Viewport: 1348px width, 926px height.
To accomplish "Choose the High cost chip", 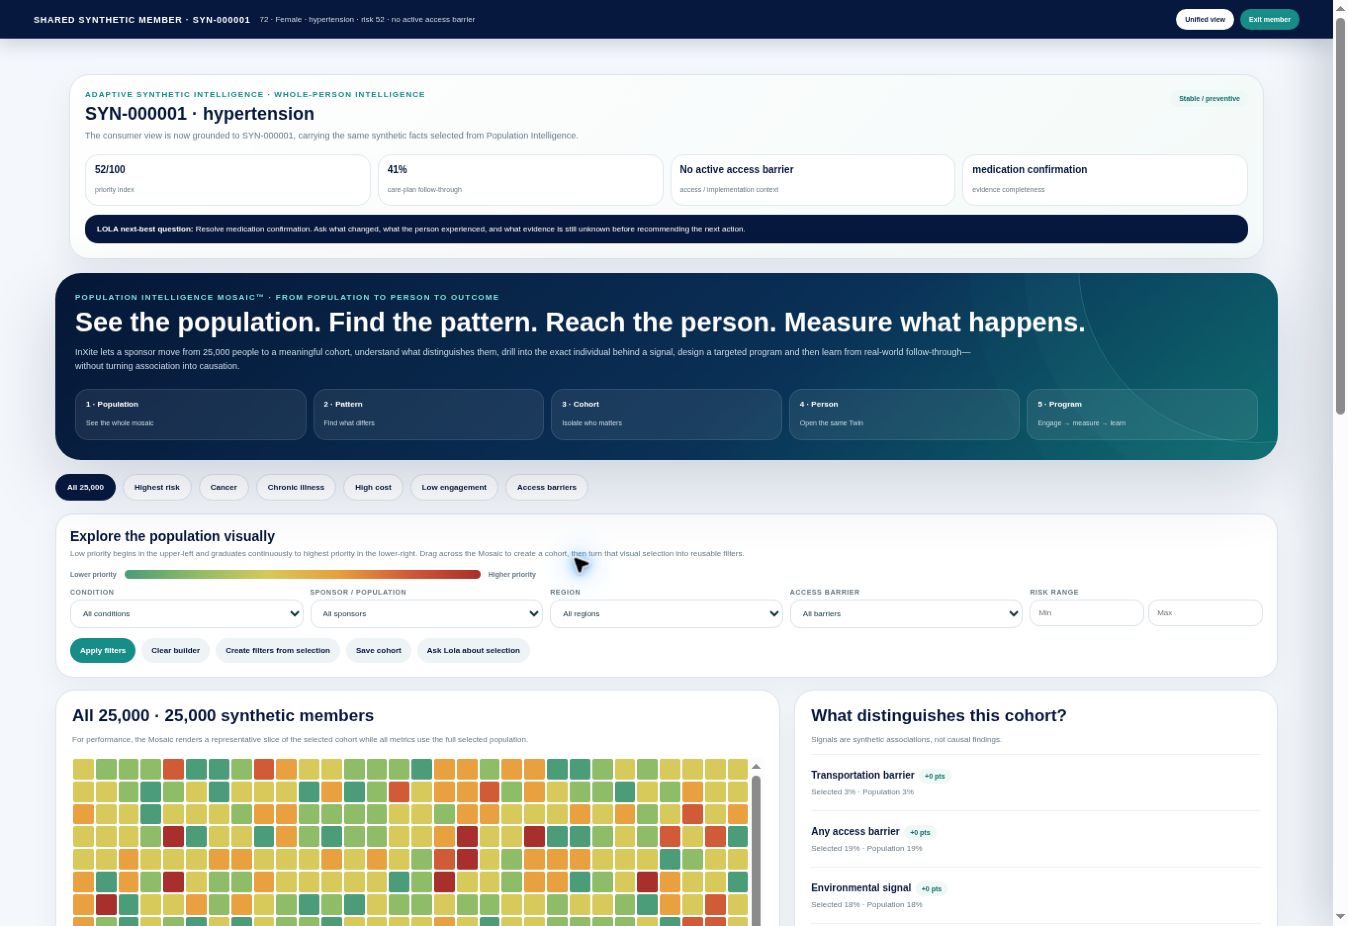I will 373,487.
